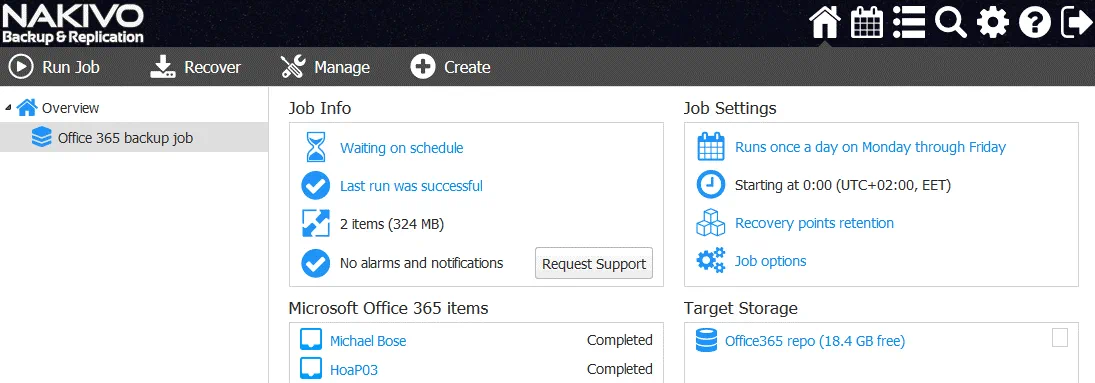Click the Recover download icon
Viewport: 1095px width, 383px height.
(x=163, y=67)
